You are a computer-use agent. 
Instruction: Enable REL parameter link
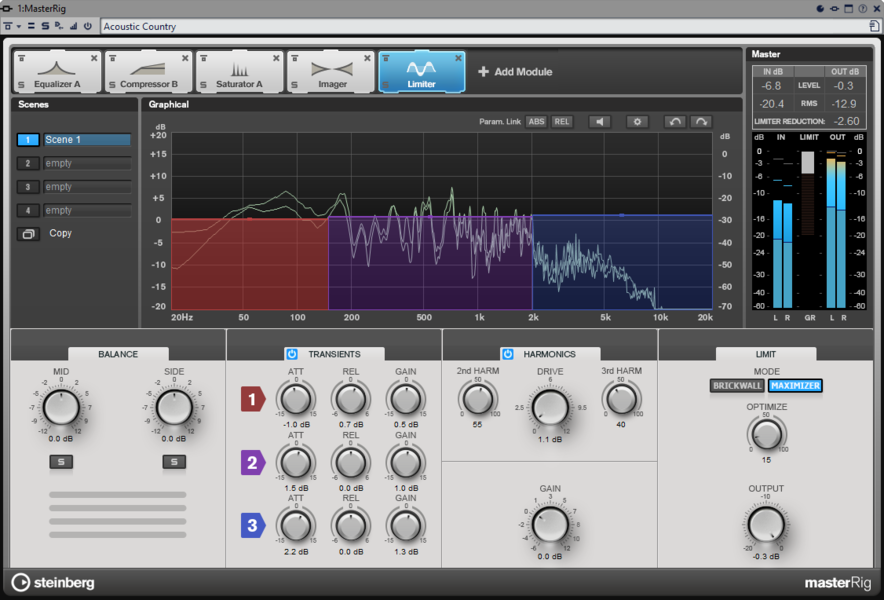[562, 122]
